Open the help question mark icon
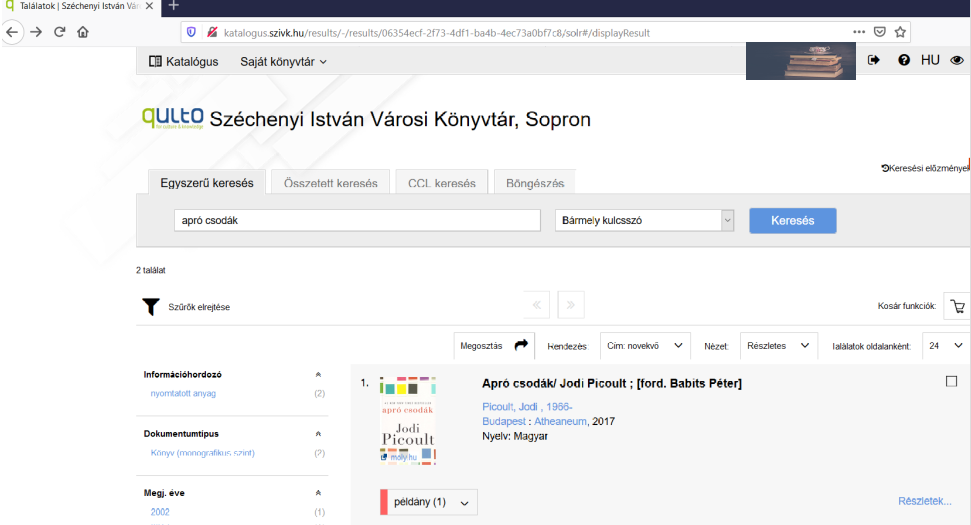This screenshot has width=971, height=525. (x=904, y=60)
